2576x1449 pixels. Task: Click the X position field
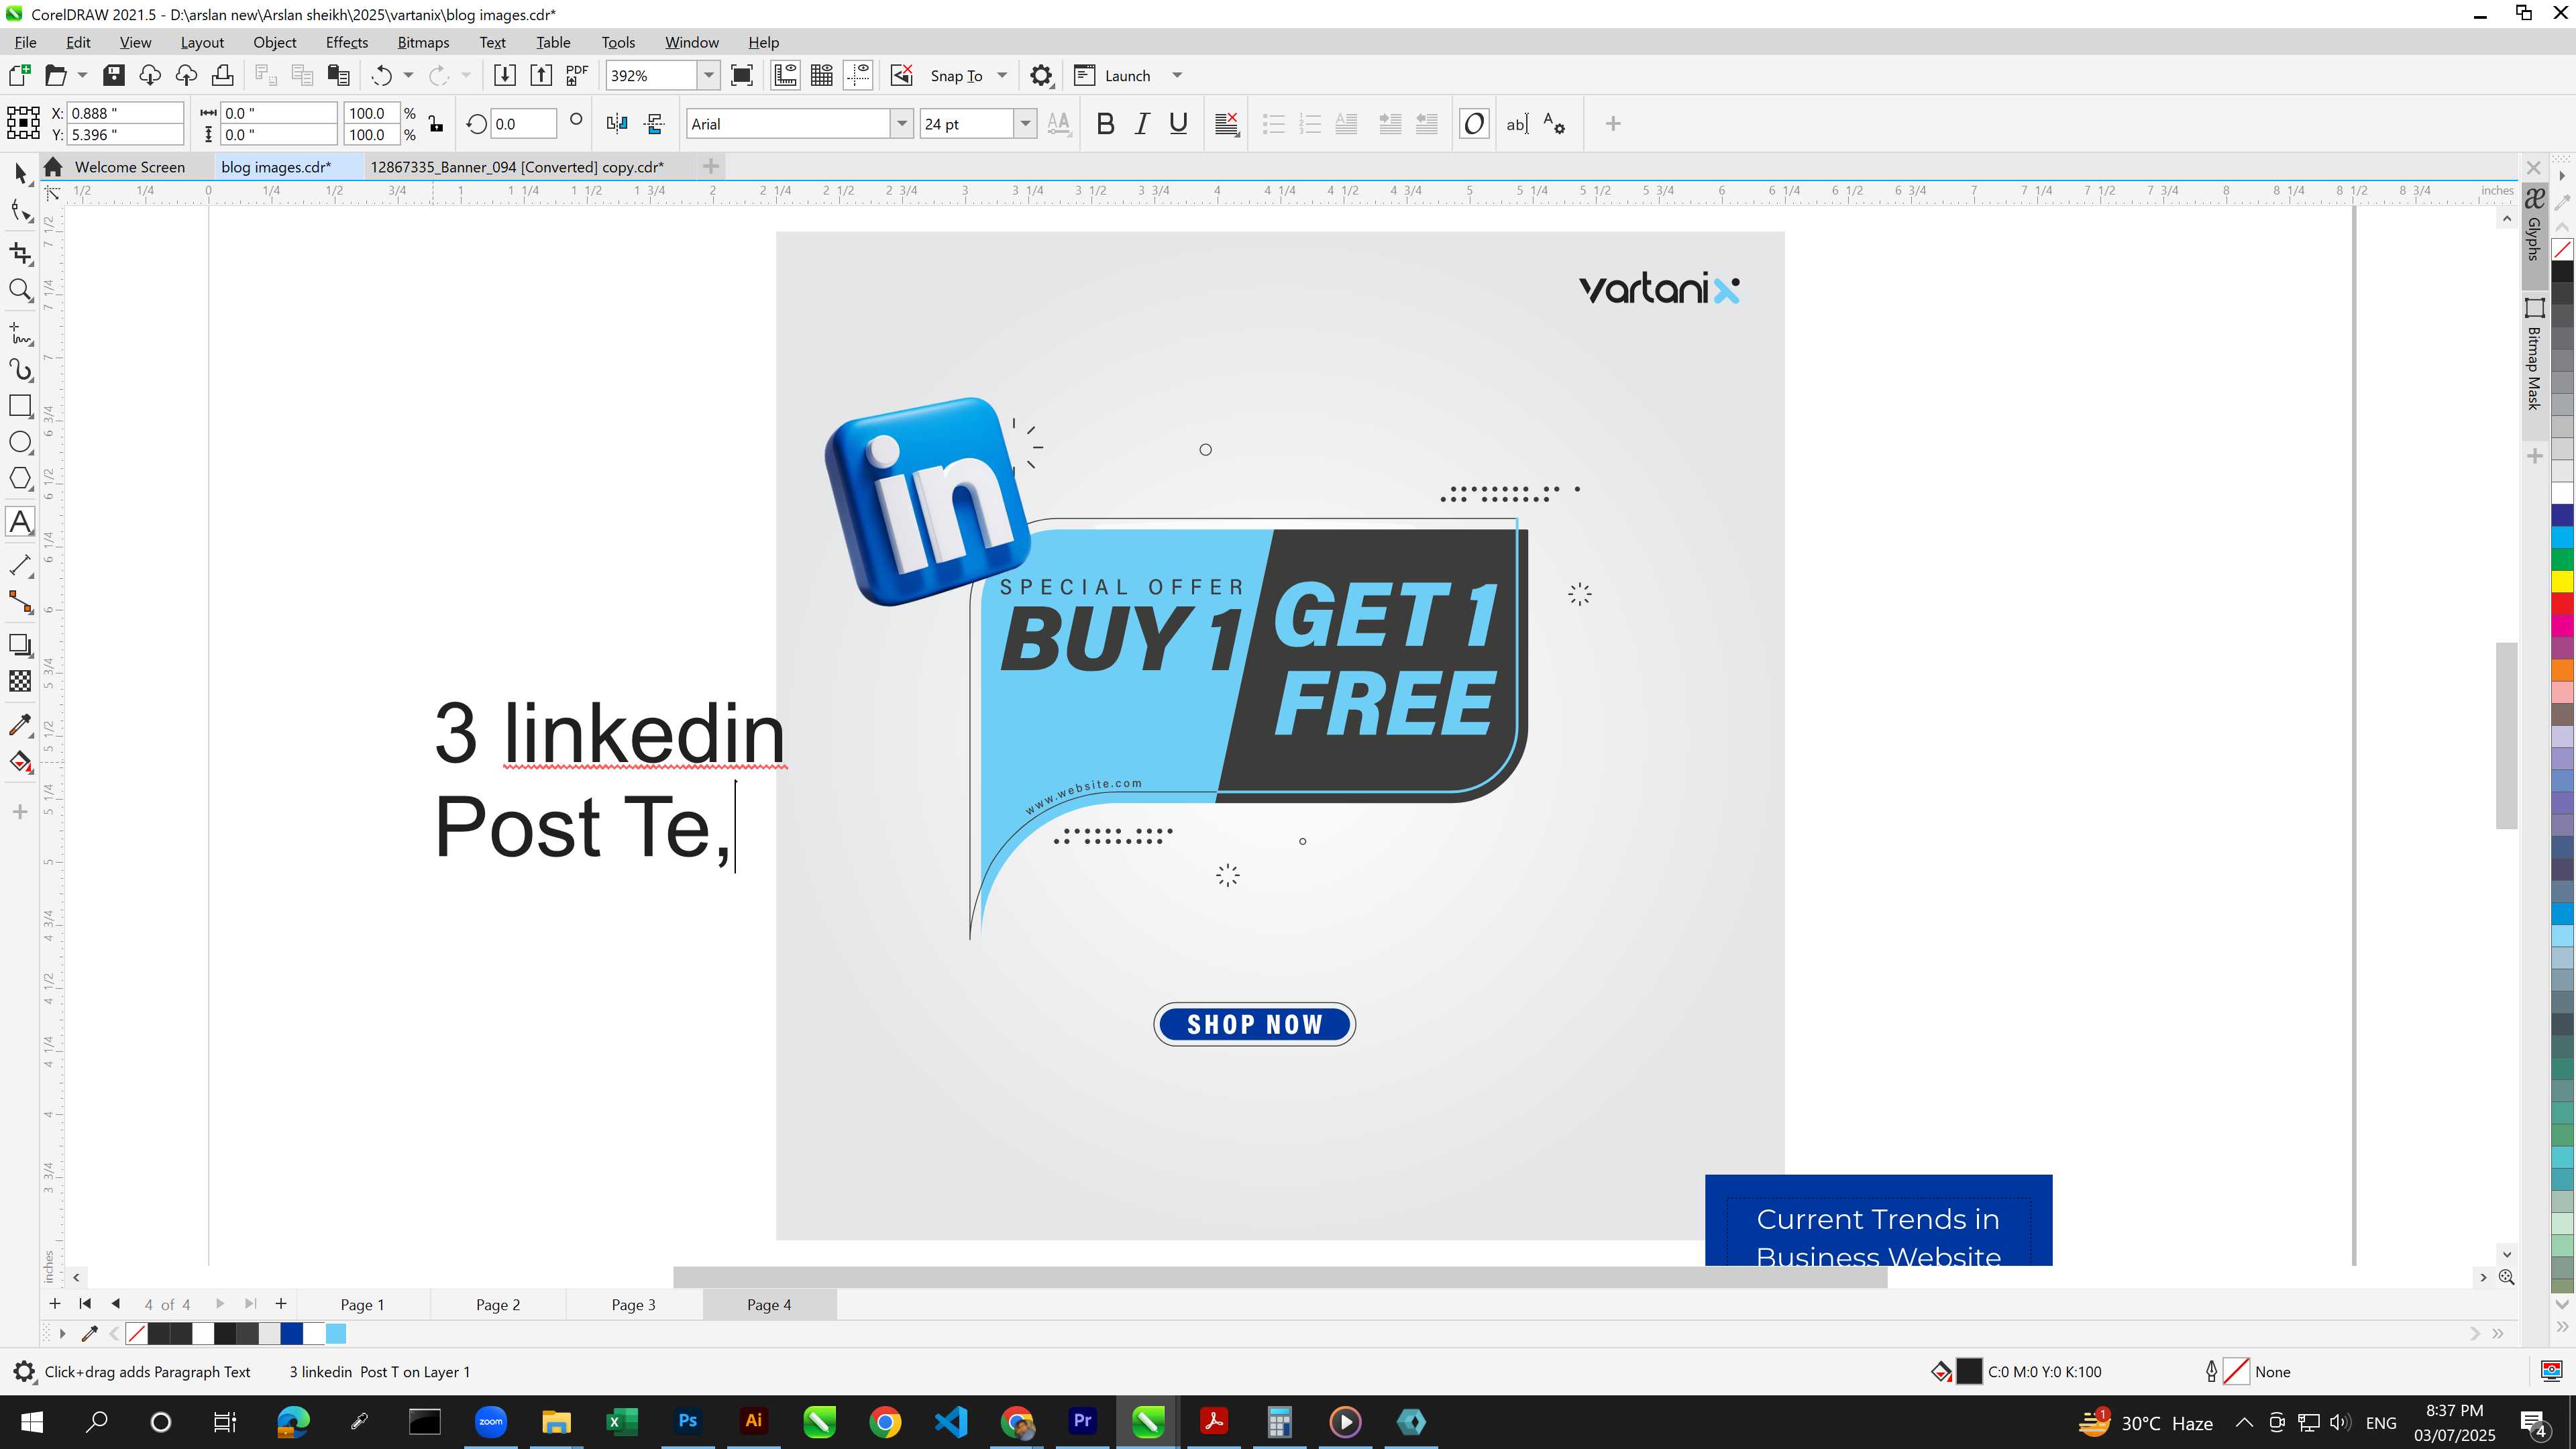pyautogui.click(x=126, y=113)
